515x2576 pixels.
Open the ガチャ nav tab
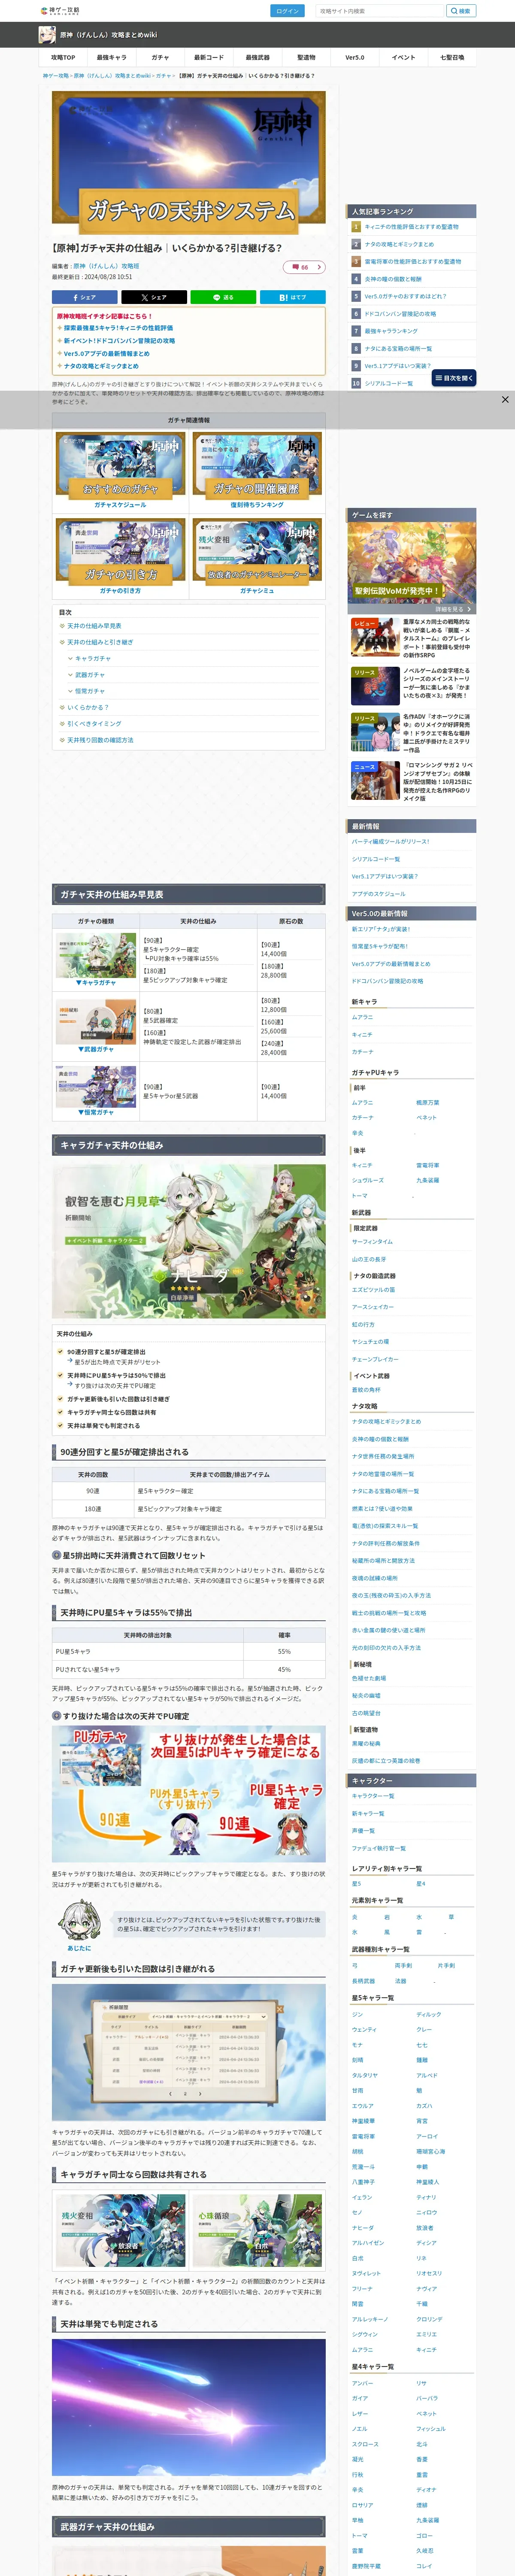pos(160,58)
